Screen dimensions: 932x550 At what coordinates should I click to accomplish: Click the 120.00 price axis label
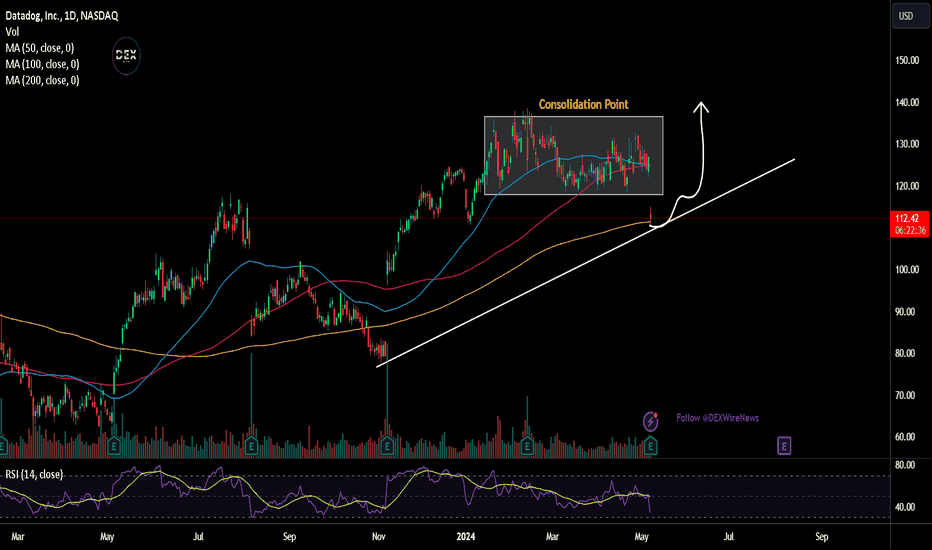coord(907,186)
